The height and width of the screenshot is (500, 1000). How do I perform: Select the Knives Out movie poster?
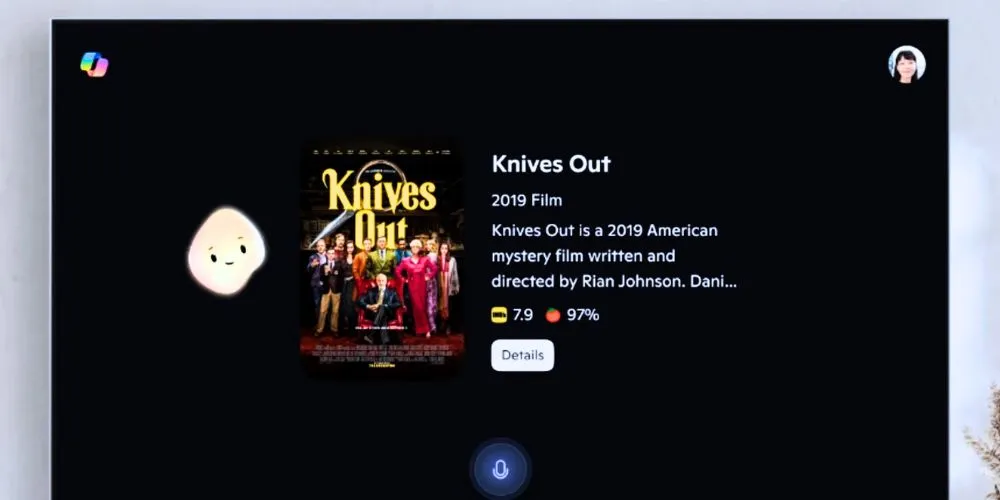[x=382, y=258]
